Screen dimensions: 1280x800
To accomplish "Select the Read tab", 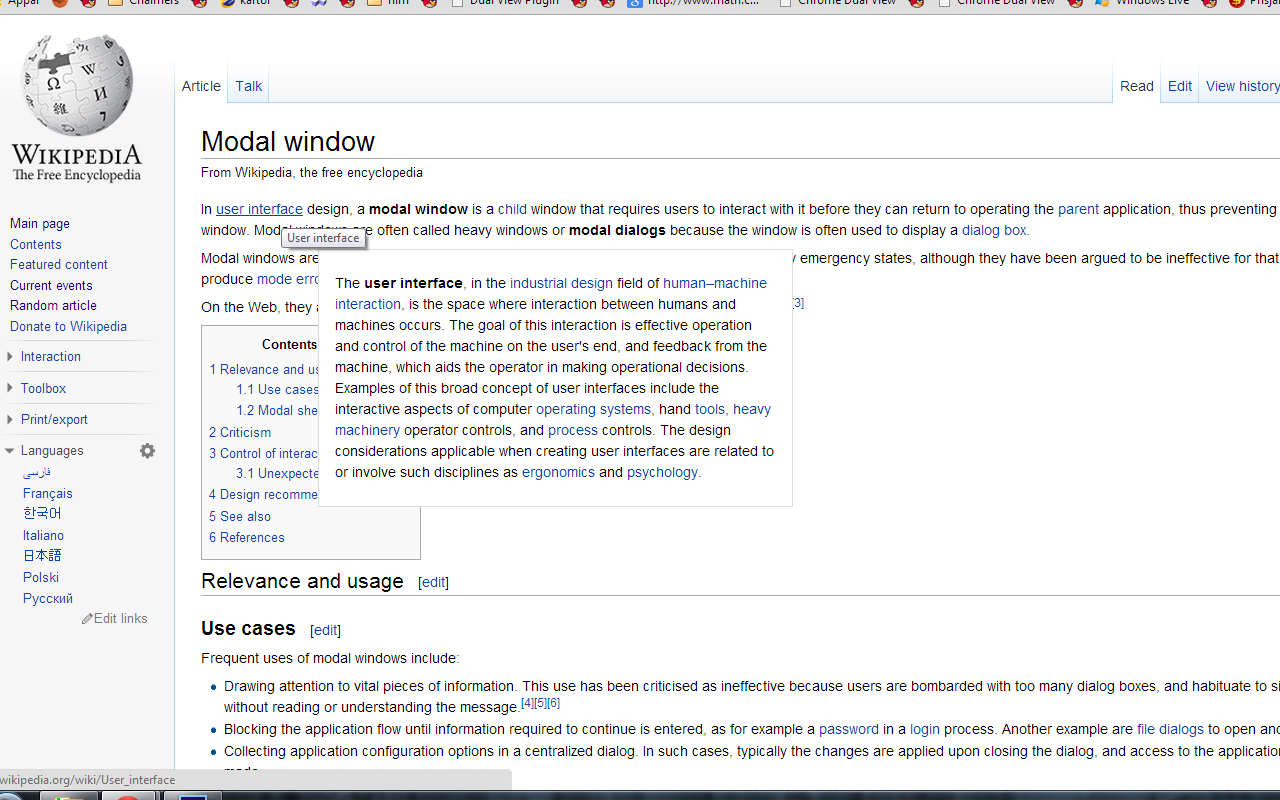I will pyautogui.click(x=1137, y=86).
